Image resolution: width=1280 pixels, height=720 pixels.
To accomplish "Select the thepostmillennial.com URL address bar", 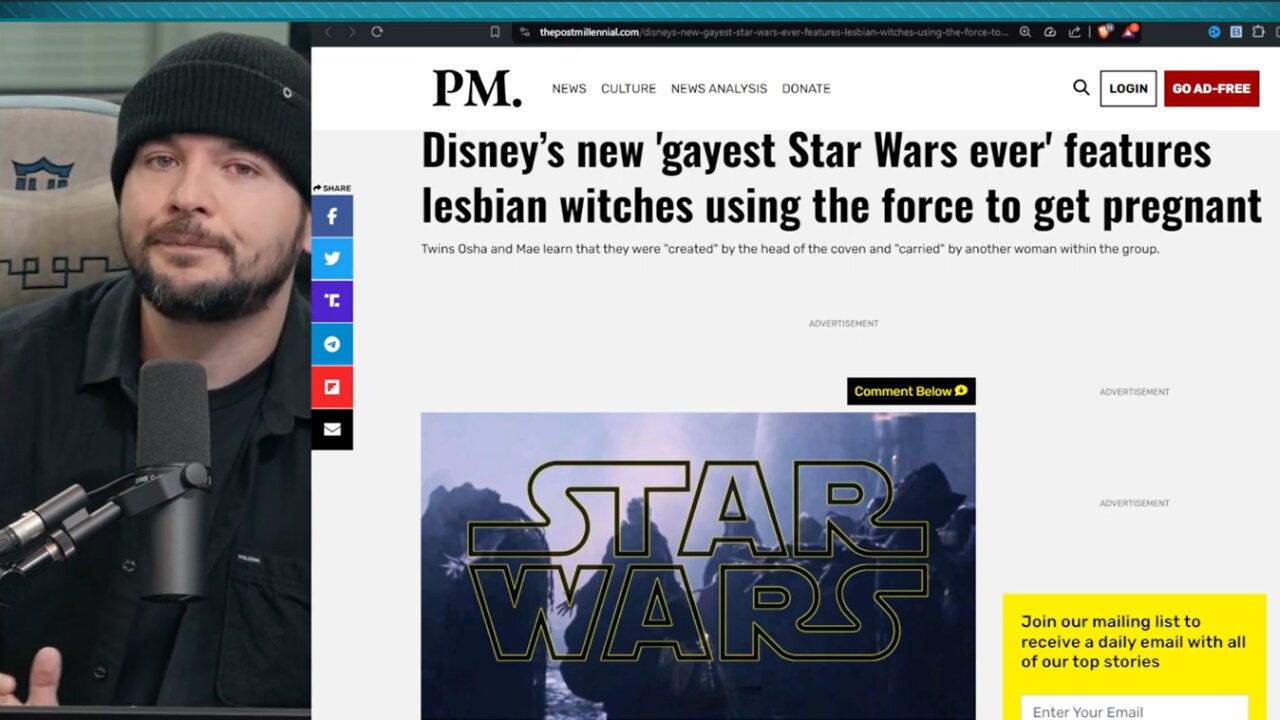I will click(773, 32).
